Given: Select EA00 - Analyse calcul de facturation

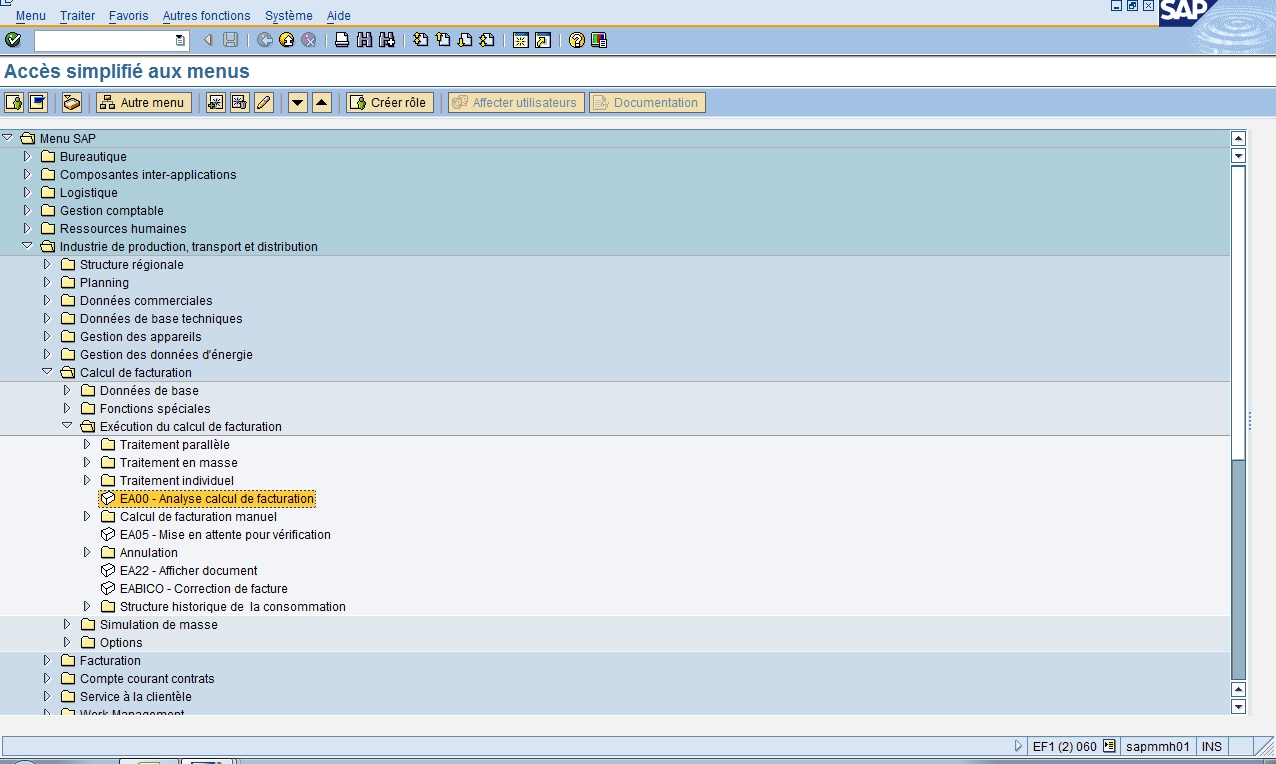Looking at the screenshot, I should pos(217,498).
